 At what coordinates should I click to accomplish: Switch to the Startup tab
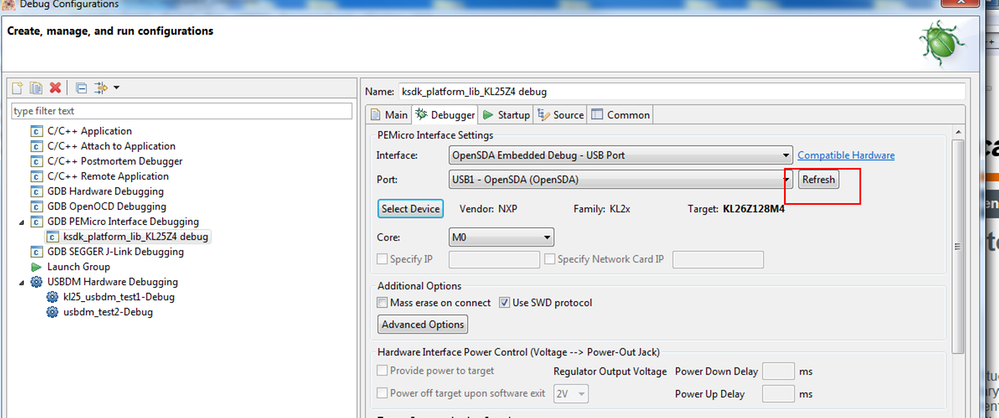(x=506, y=115)
